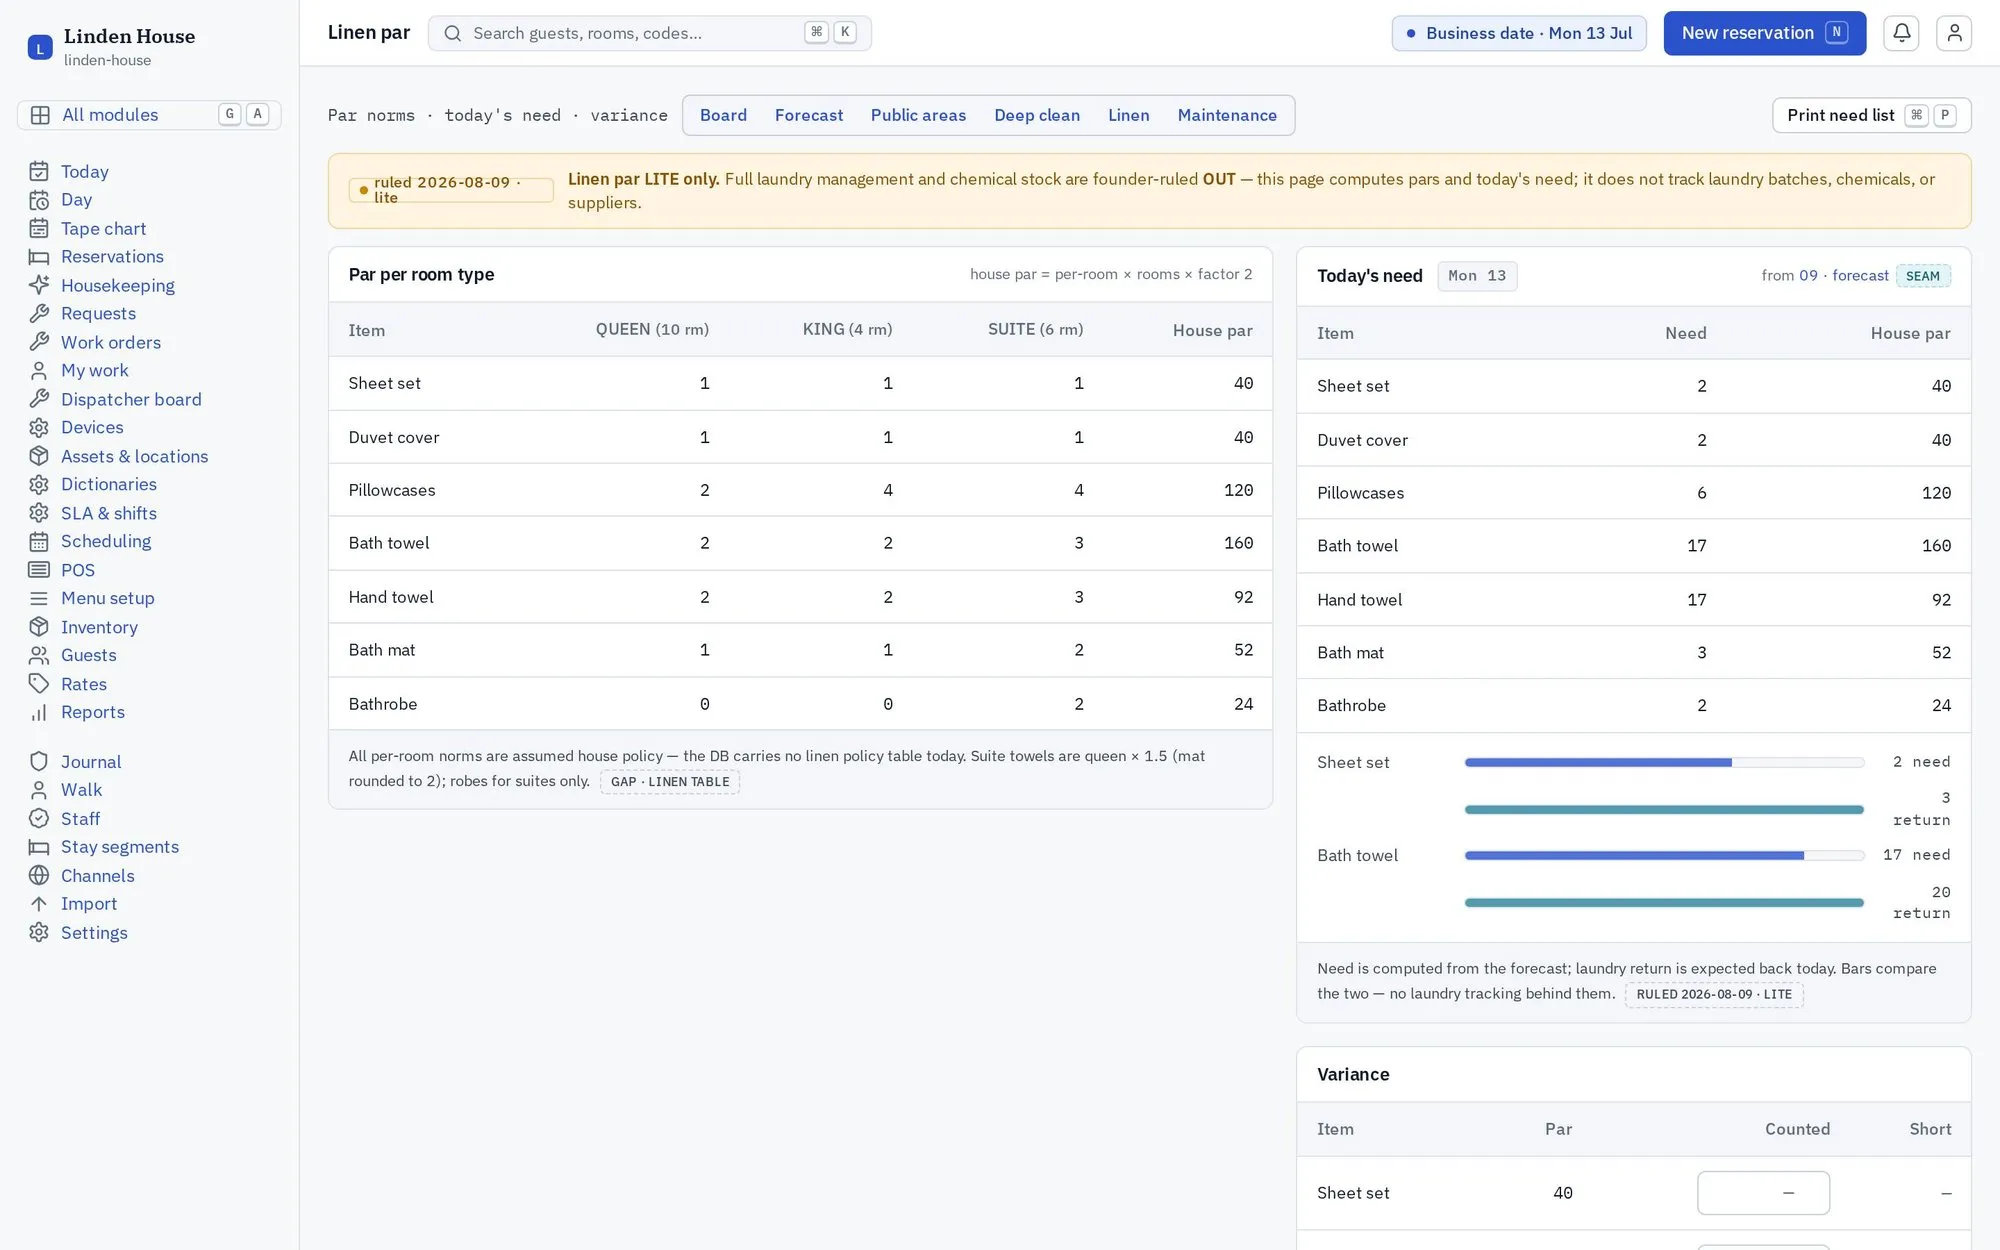Open Reservations in the sidebar
The image size is (2000, 1250).
point(112,256)
